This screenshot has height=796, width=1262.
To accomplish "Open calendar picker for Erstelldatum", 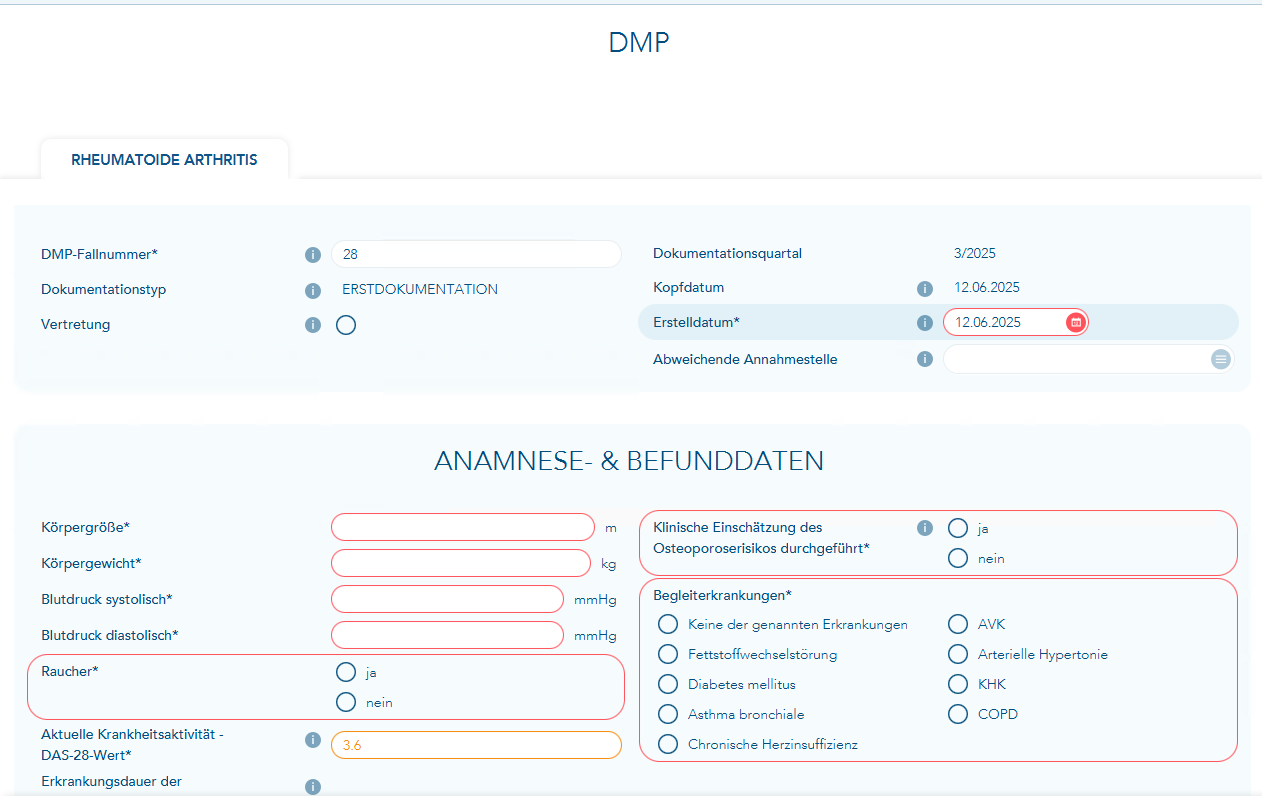I will tap(1075, 322).
